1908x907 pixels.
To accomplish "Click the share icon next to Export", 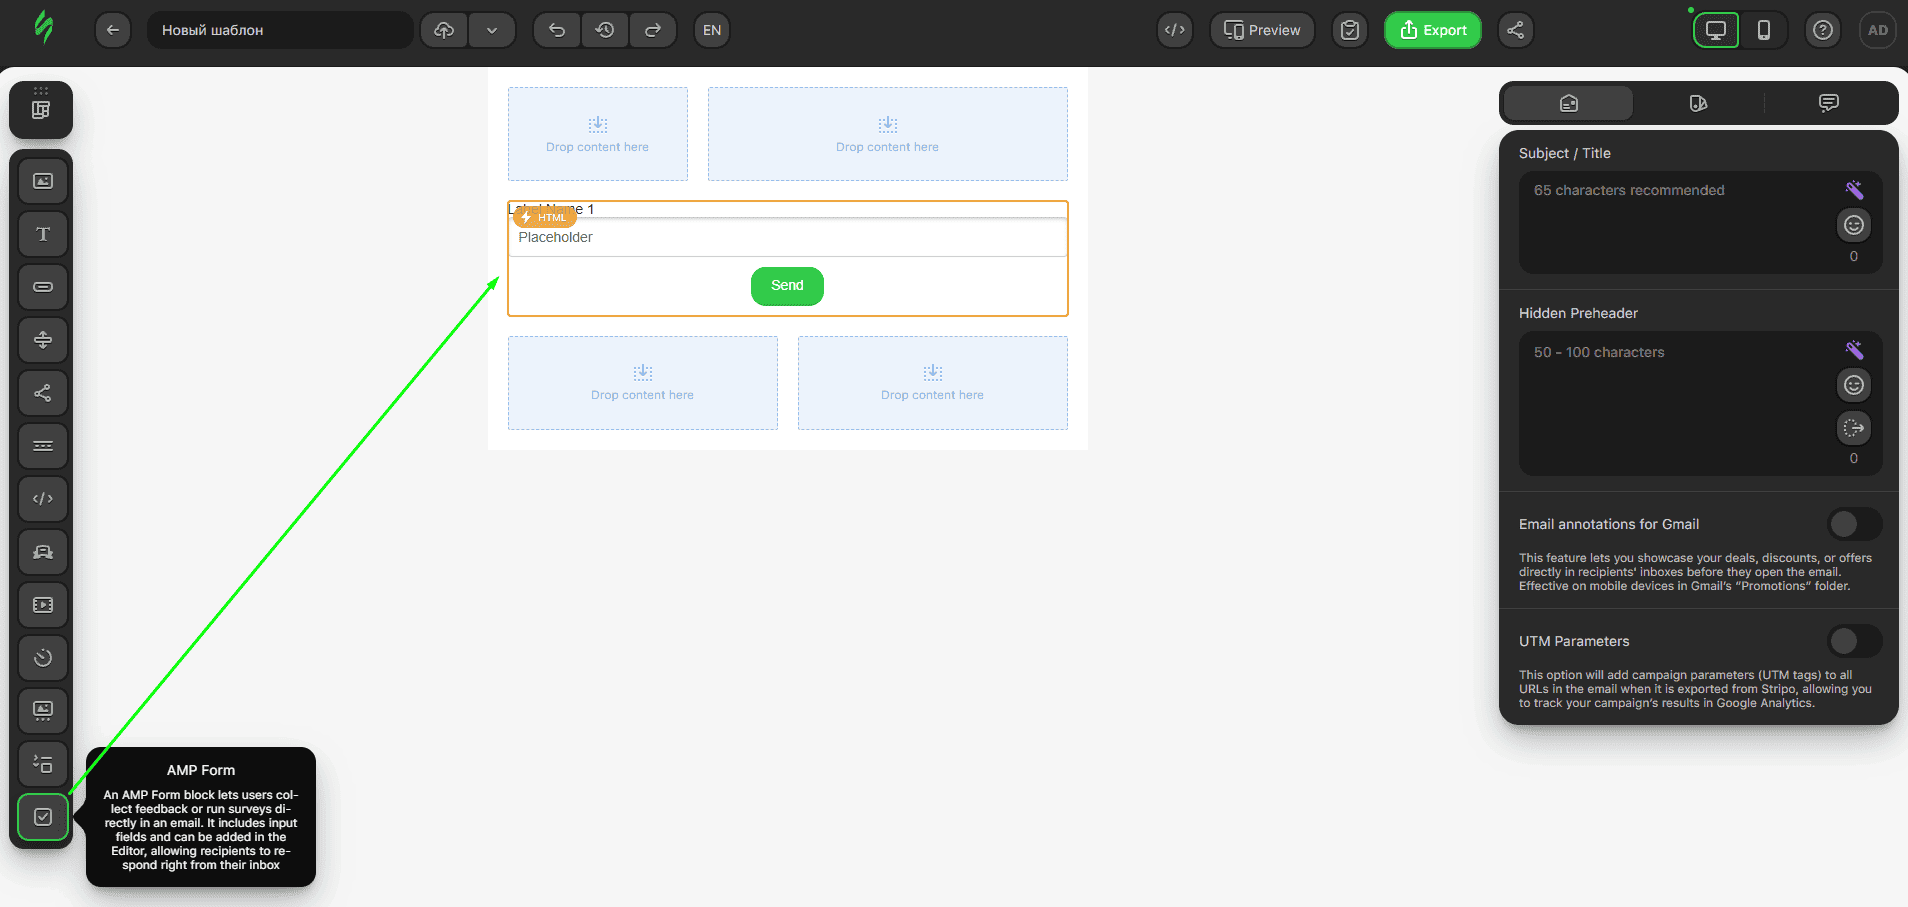I will click(x=1515, y=30).
